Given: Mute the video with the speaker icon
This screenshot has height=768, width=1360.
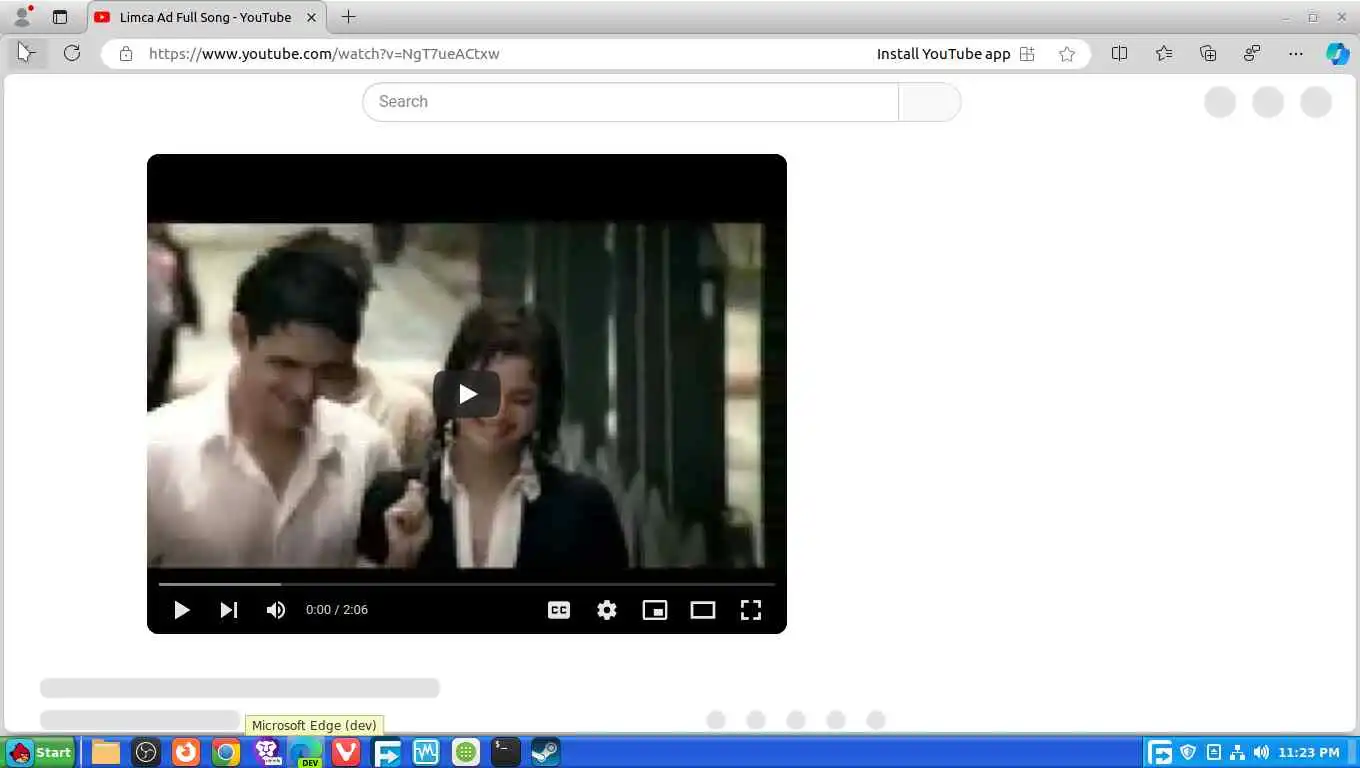Looking at the screenshot, I should (x=276, y=610).
